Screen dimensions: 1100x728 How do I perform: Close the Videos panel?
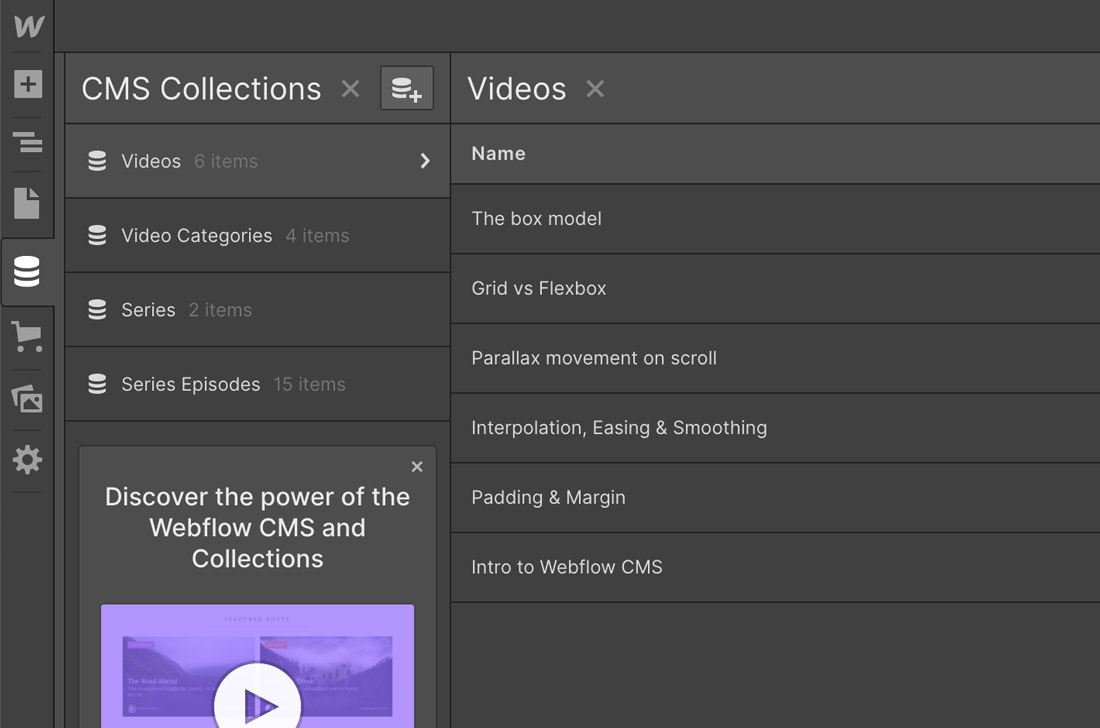coord(595,89)
